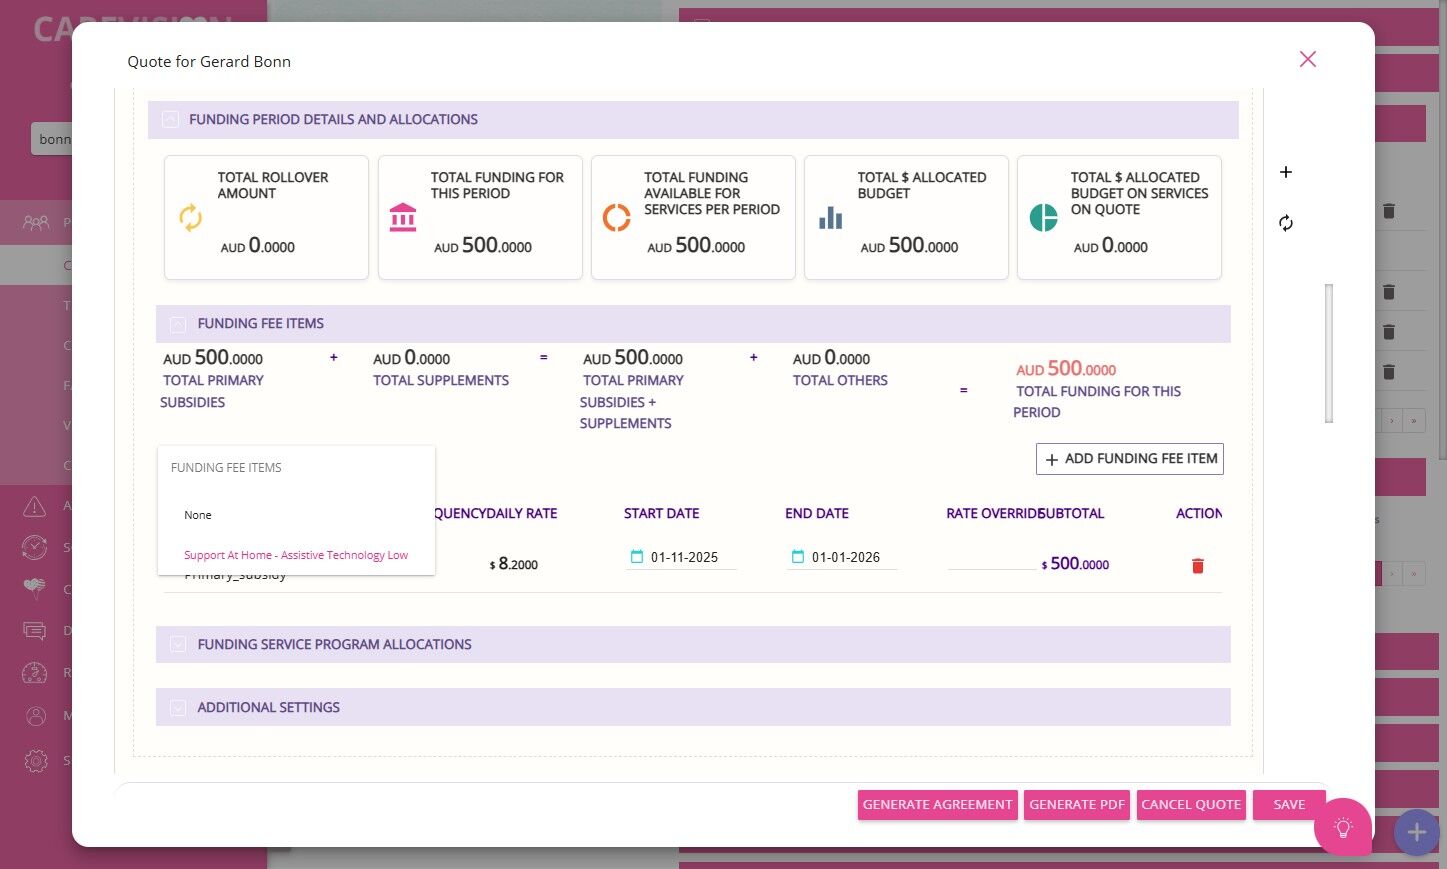Viewport: 1447px width, 869px height.
Task: Open the settings gear in background sidebar
Action: pos(35,761)
